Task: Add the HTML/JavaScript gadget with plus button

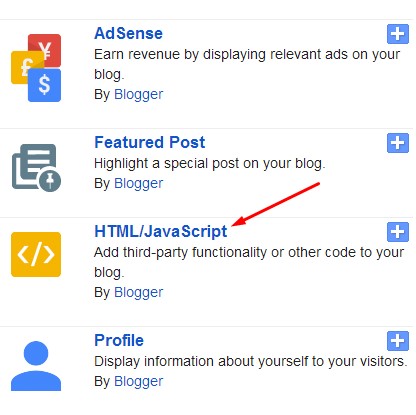Action: point(398,232)
